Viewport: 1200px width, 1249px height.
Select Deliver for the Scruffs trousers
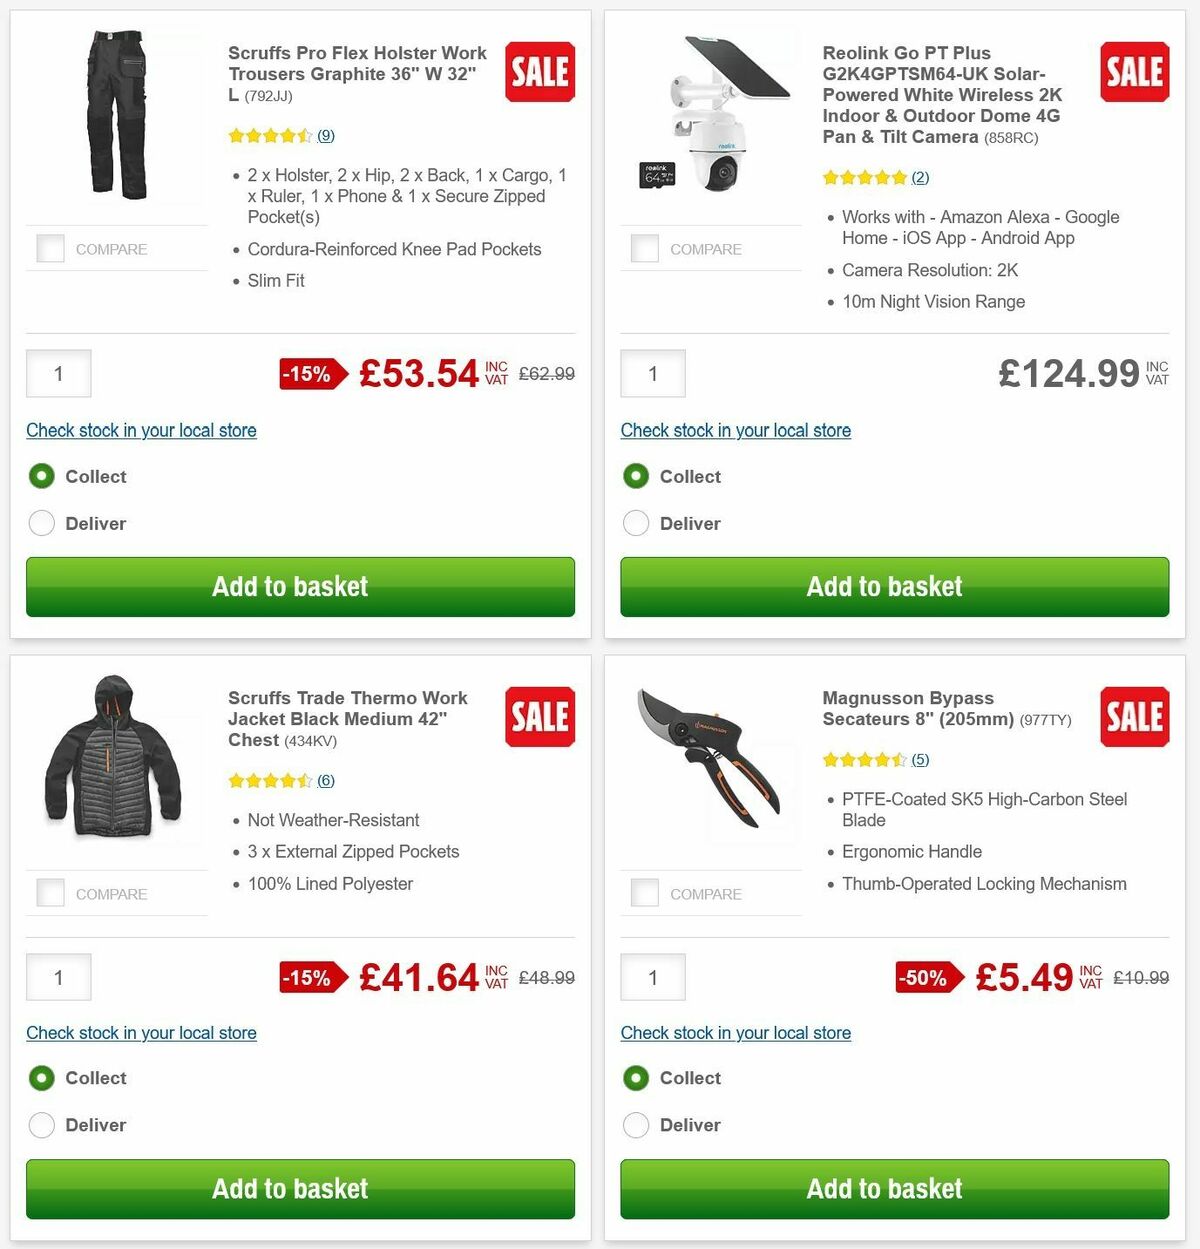(42, 523)
